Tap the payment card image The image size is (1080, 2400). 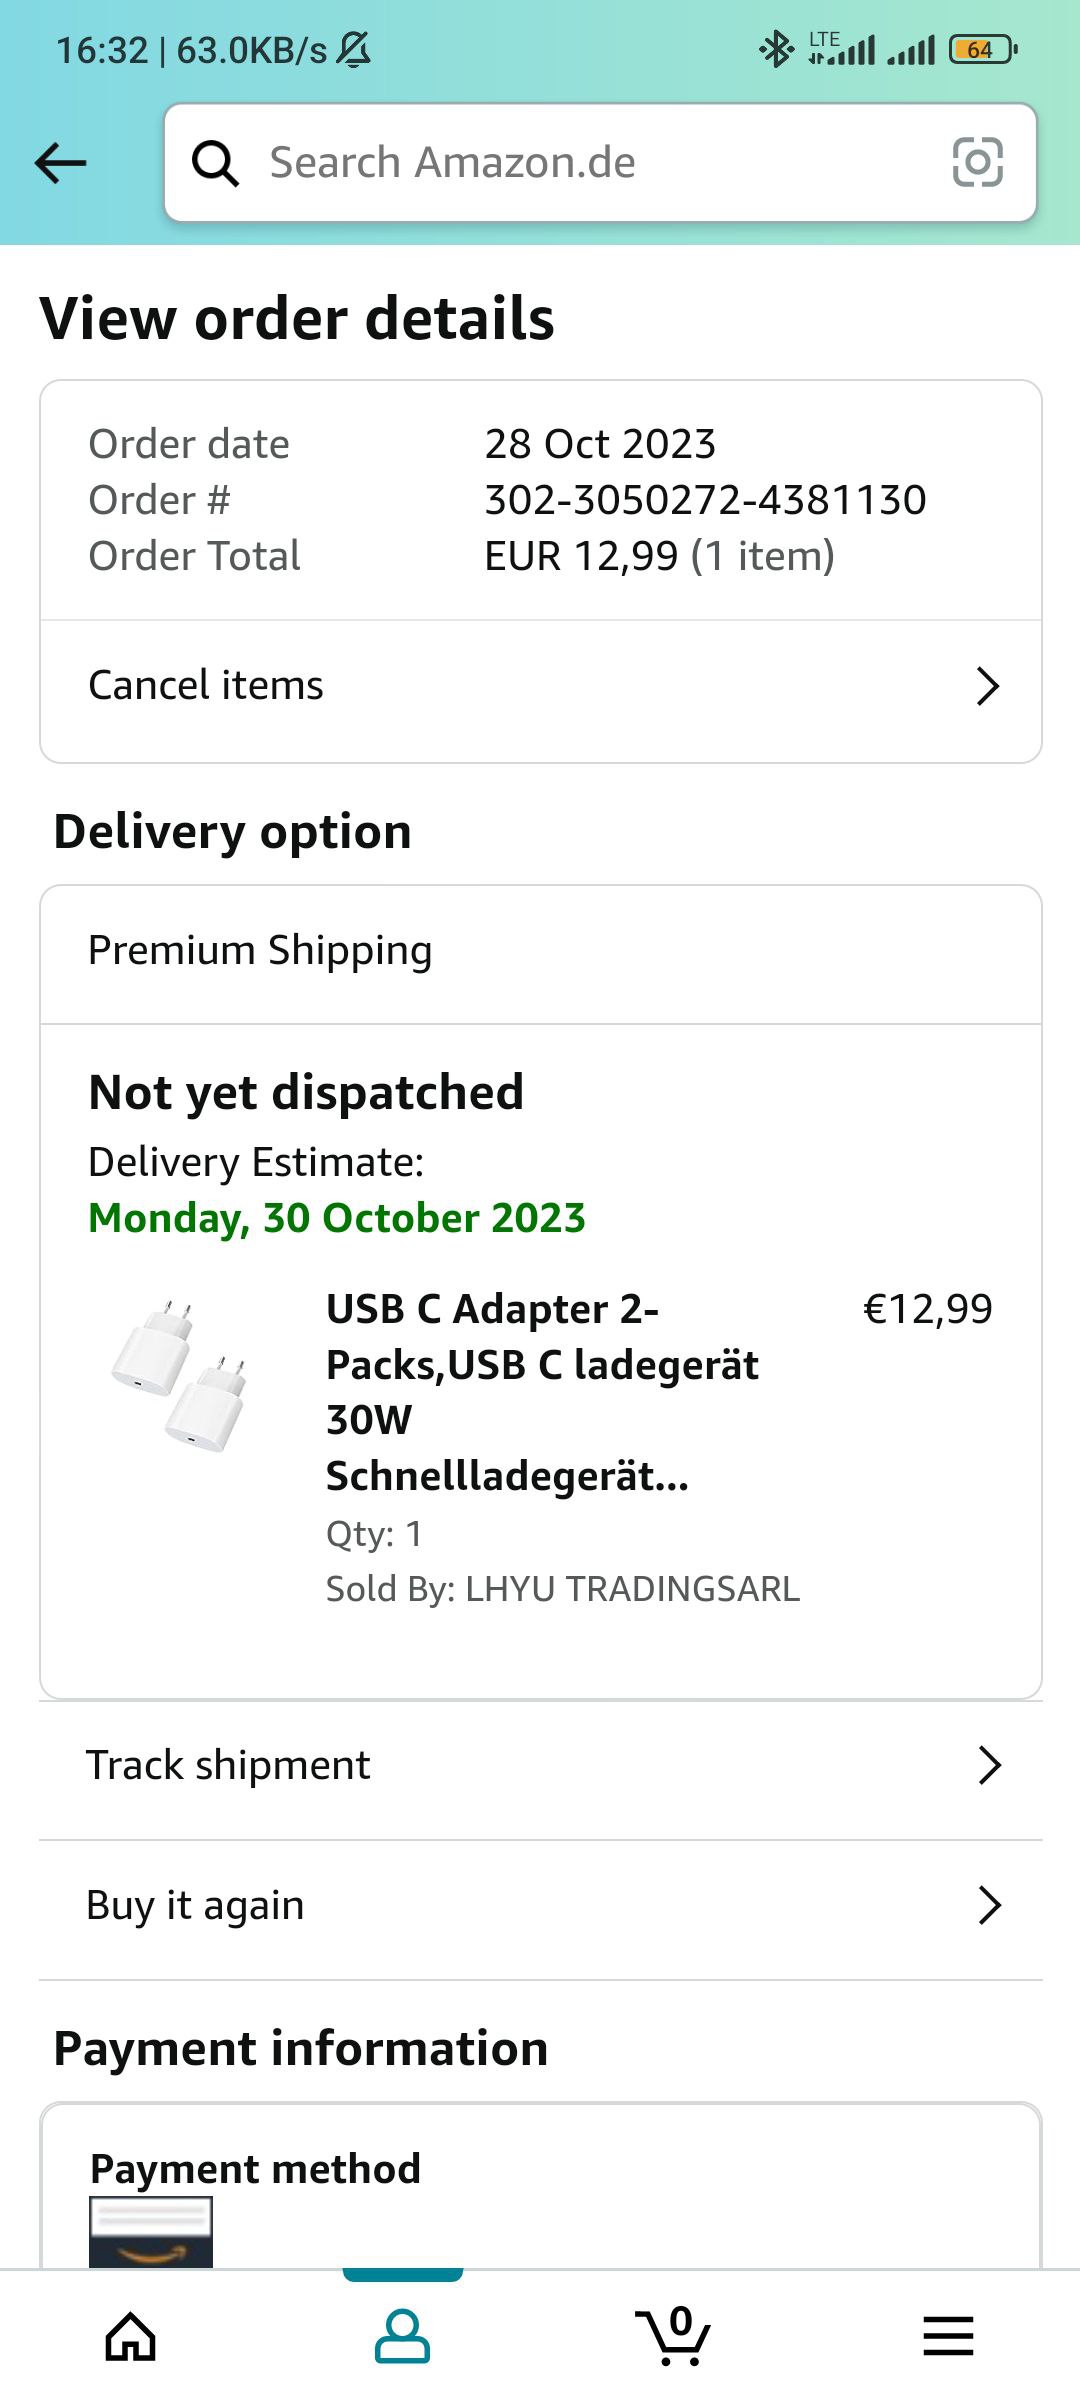[151, 2230]
